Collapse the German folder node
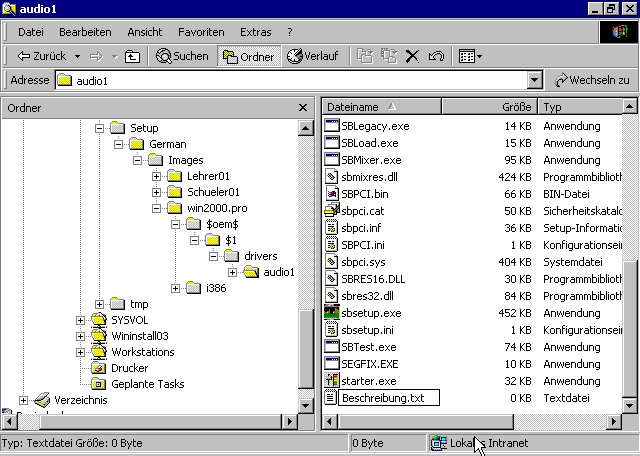 click(118, 144)
